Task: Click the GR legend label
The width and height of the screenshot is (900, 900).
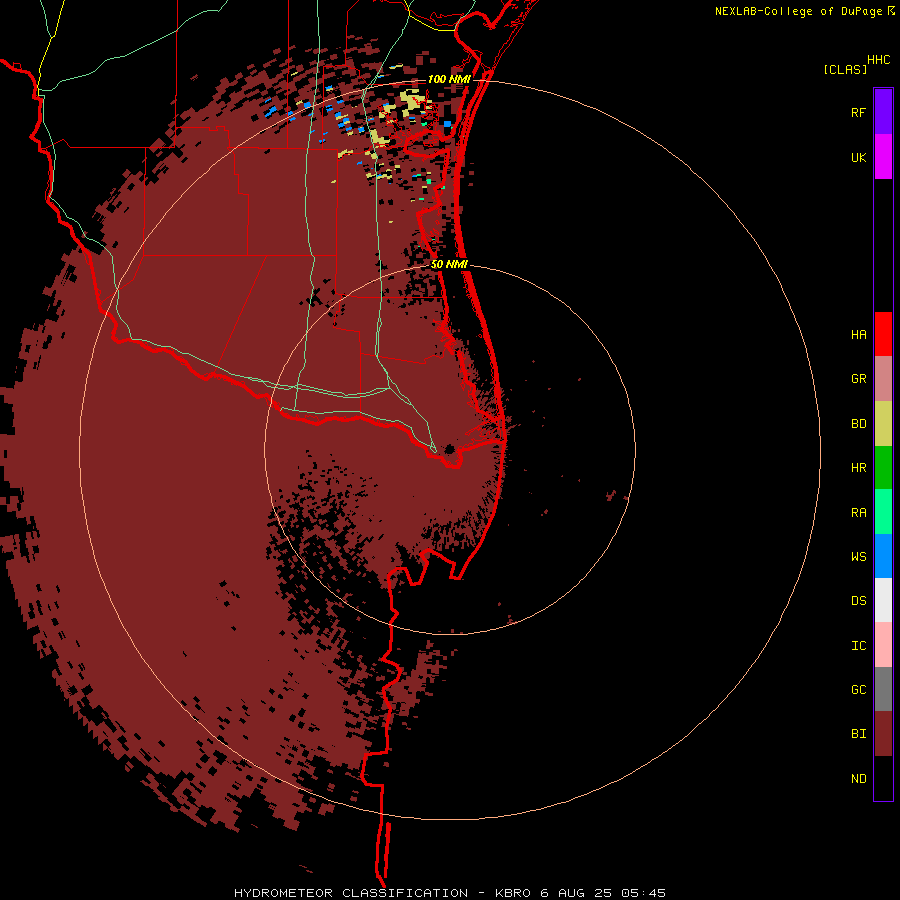Action: 858,379
